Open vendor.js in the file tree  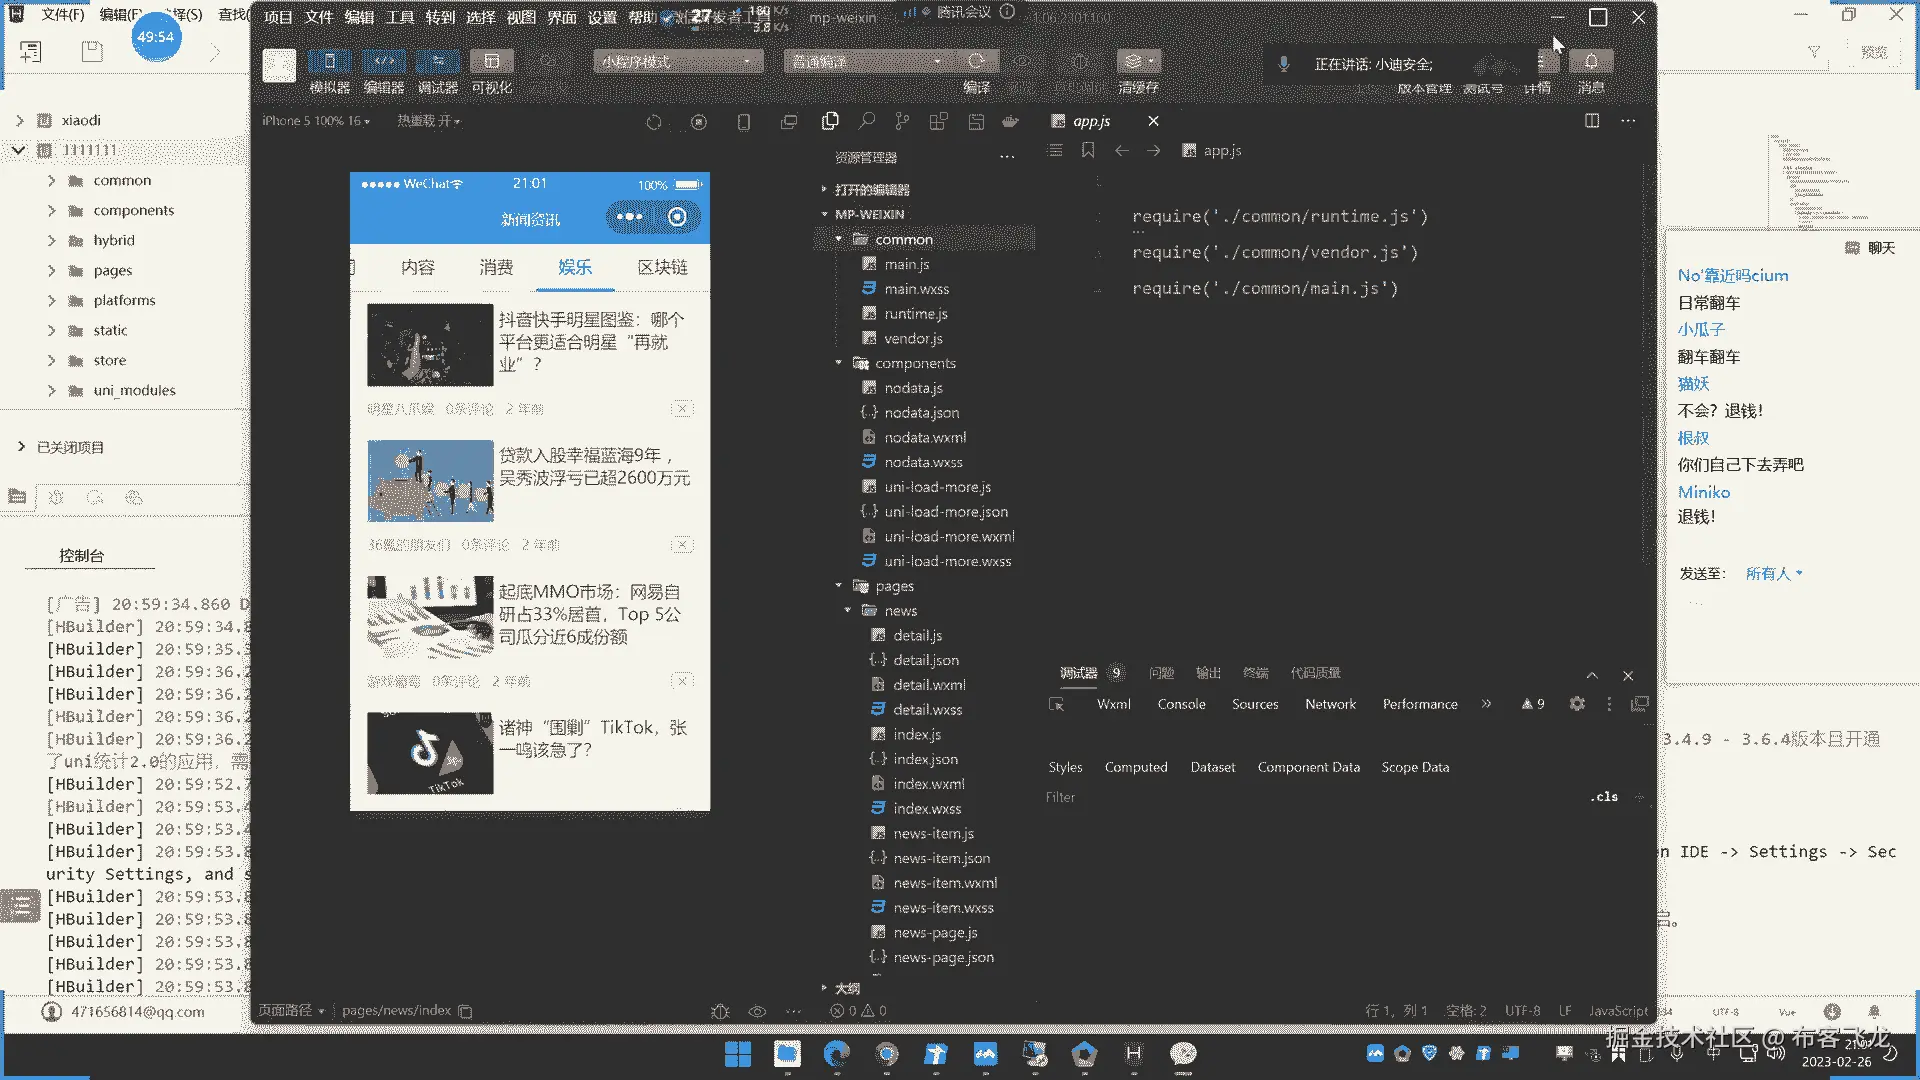[x=912, y=338]
